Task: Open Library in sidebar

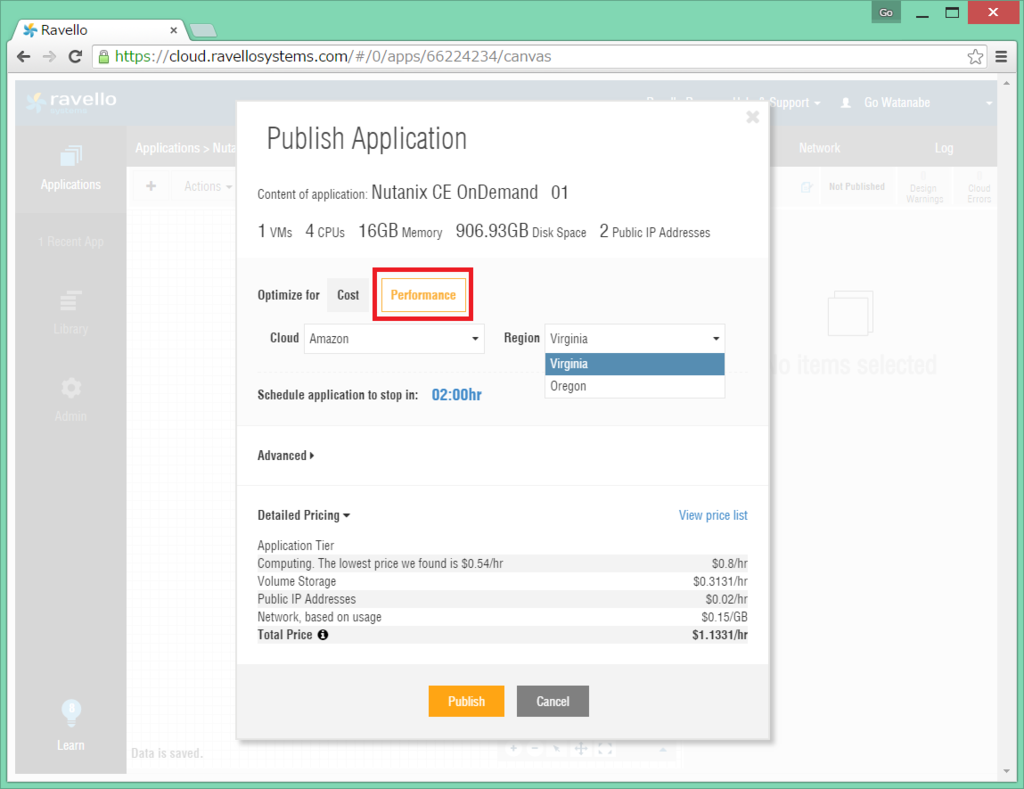Action: (x=71, y=312)
